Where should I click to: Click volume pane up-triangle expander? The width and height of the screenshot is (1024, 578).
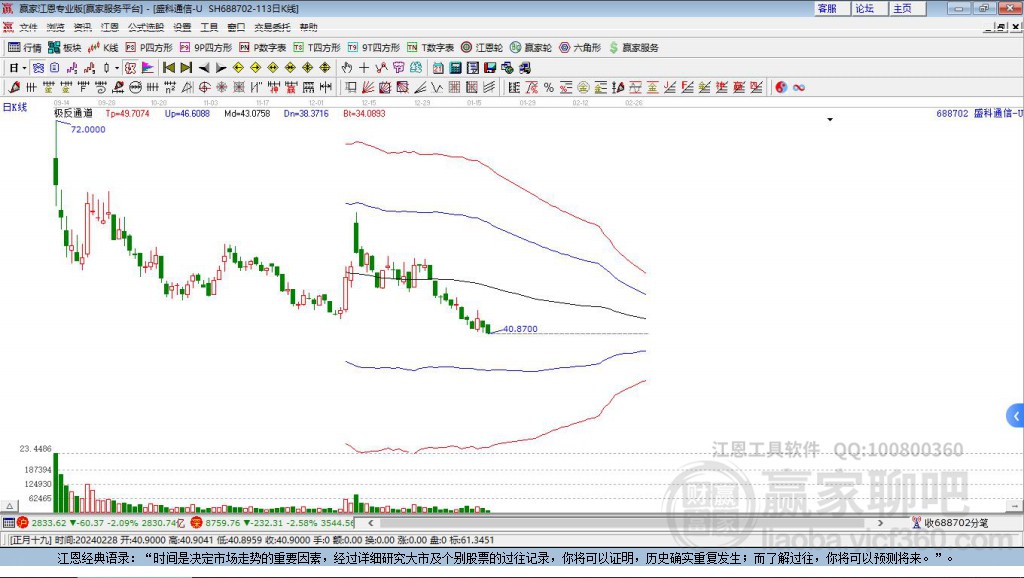[x=10, y=506]
